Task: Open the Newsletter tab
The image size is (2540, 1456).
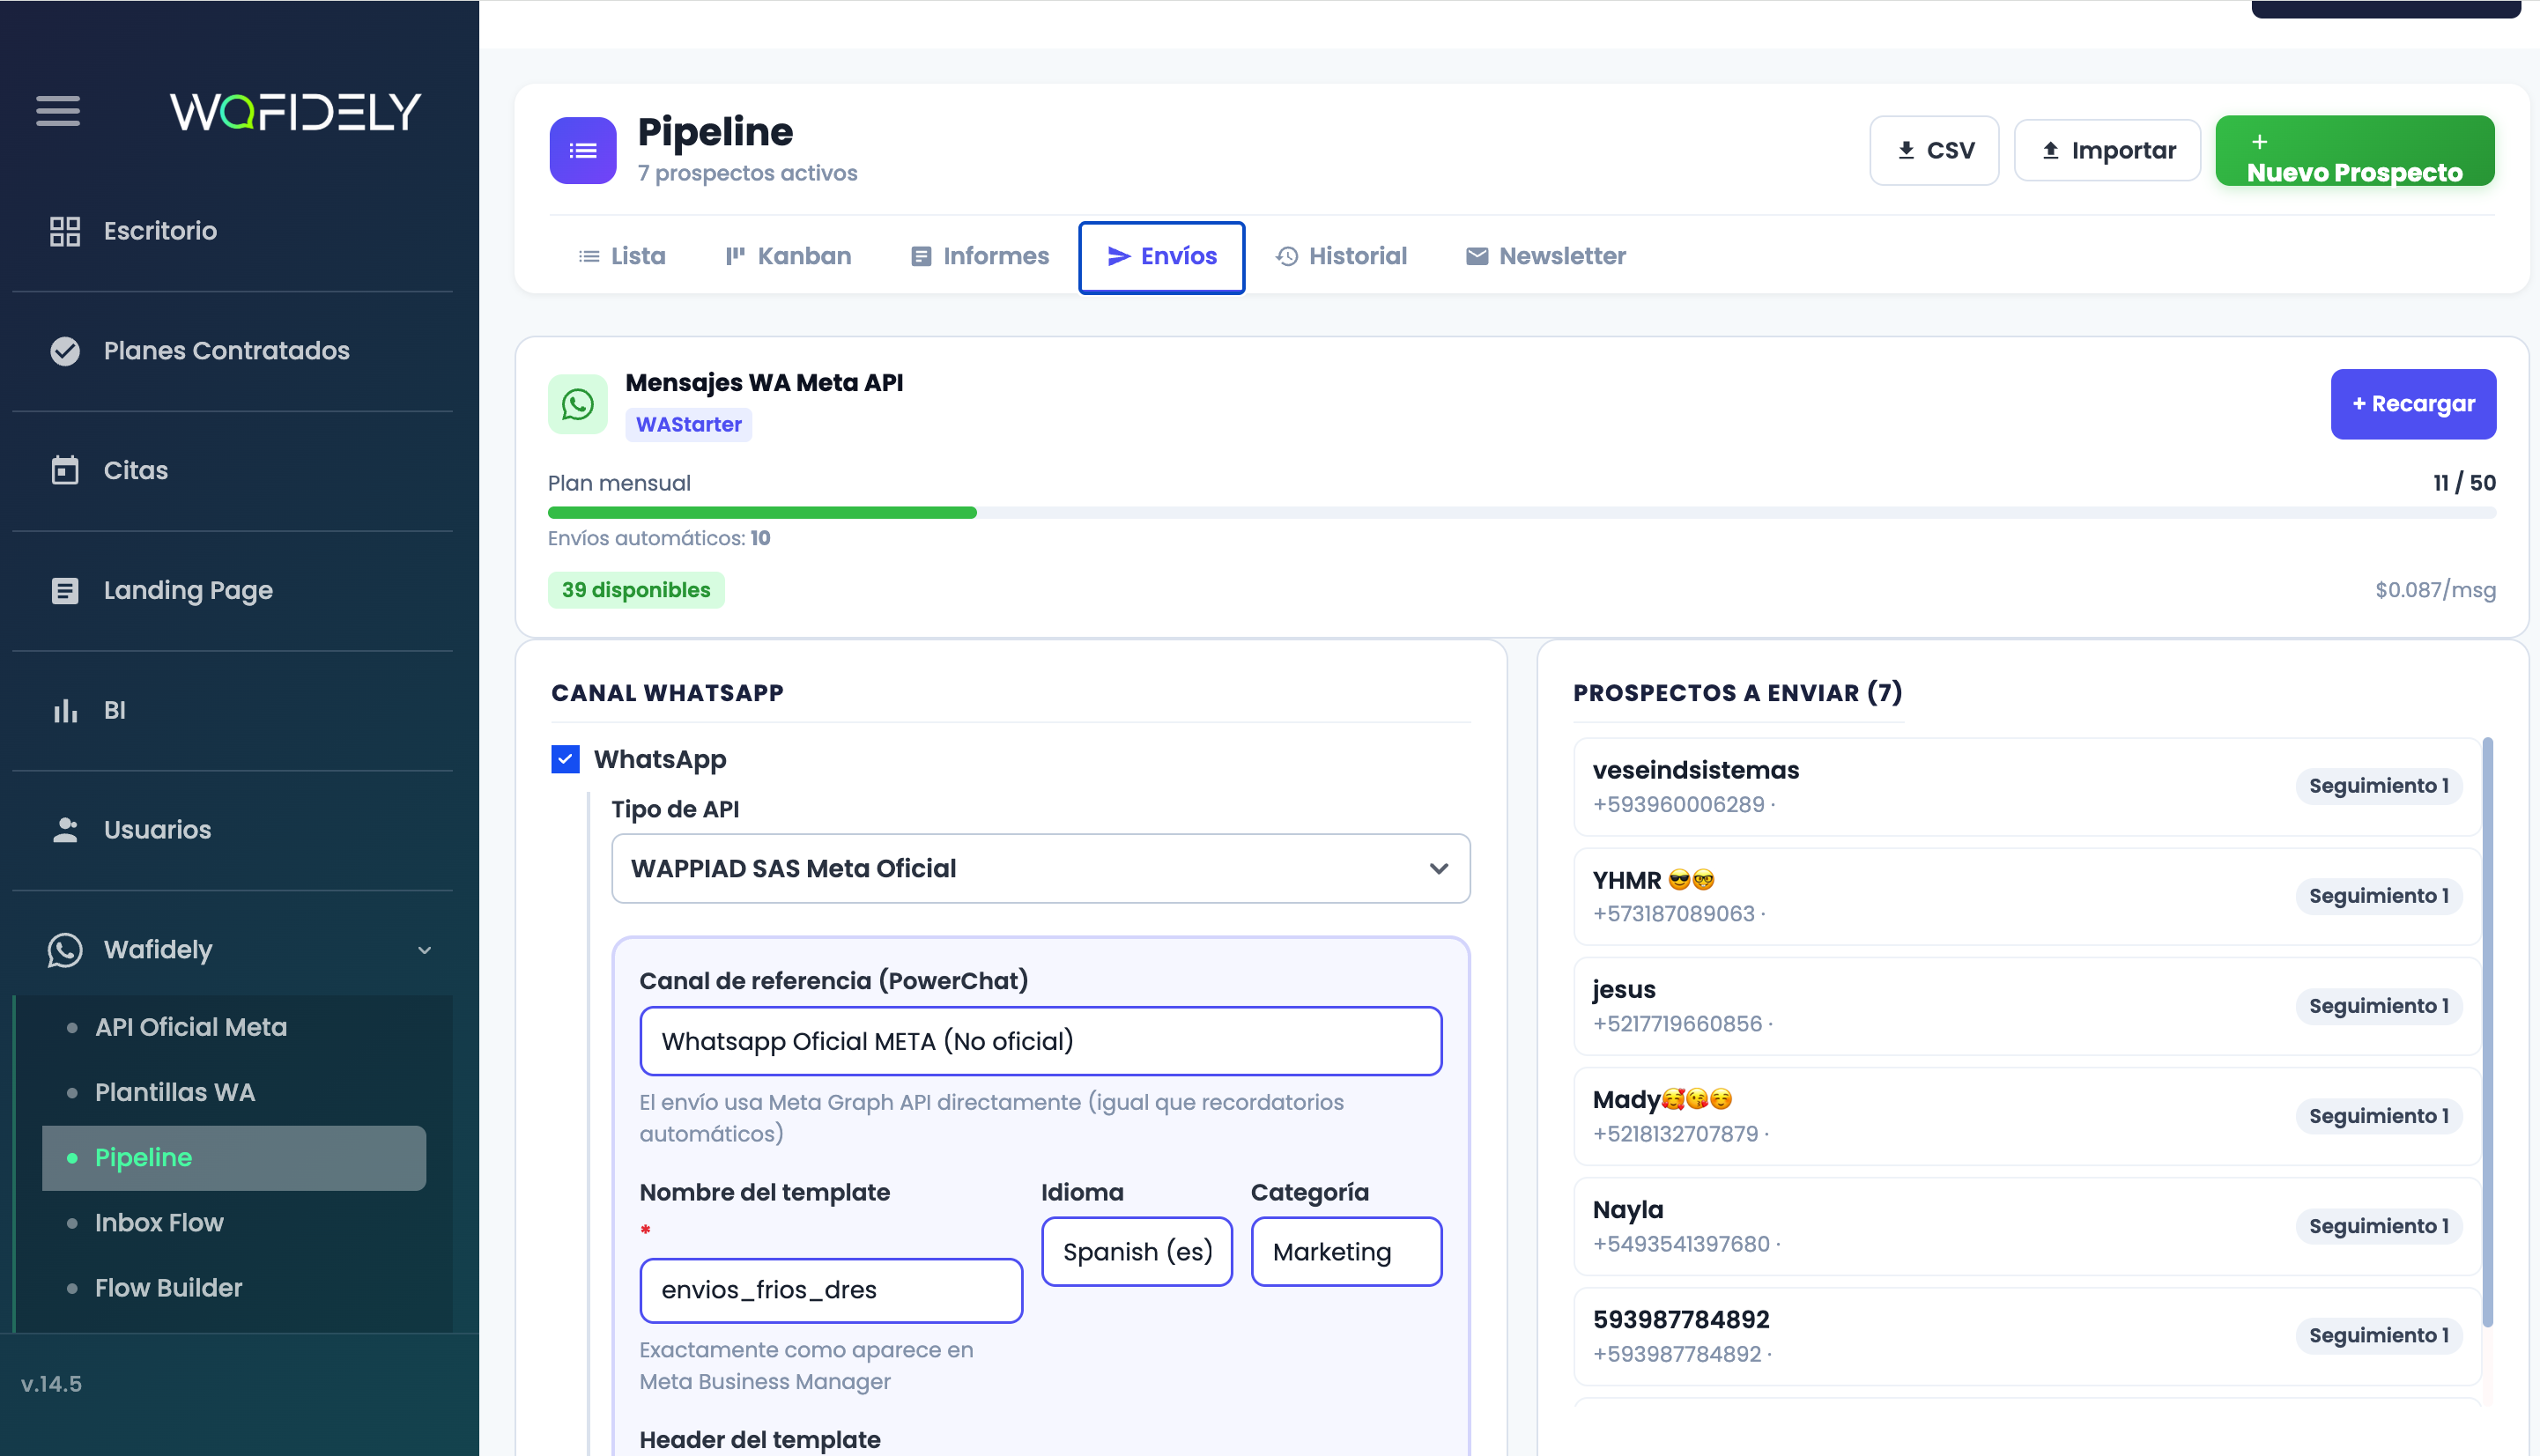Action: (1546, 256)
